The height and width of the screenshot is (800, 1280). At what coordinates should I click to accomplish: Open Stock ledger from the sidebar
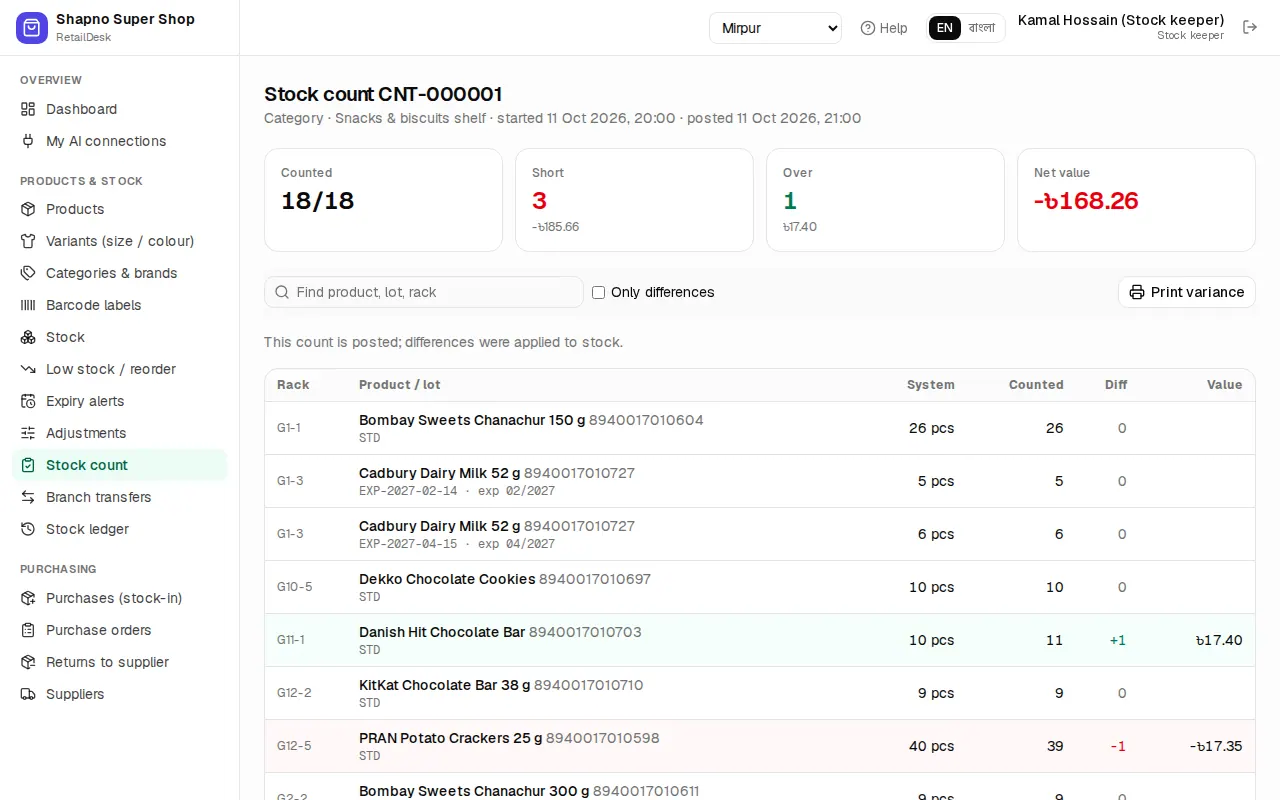[x=119, y=529]
